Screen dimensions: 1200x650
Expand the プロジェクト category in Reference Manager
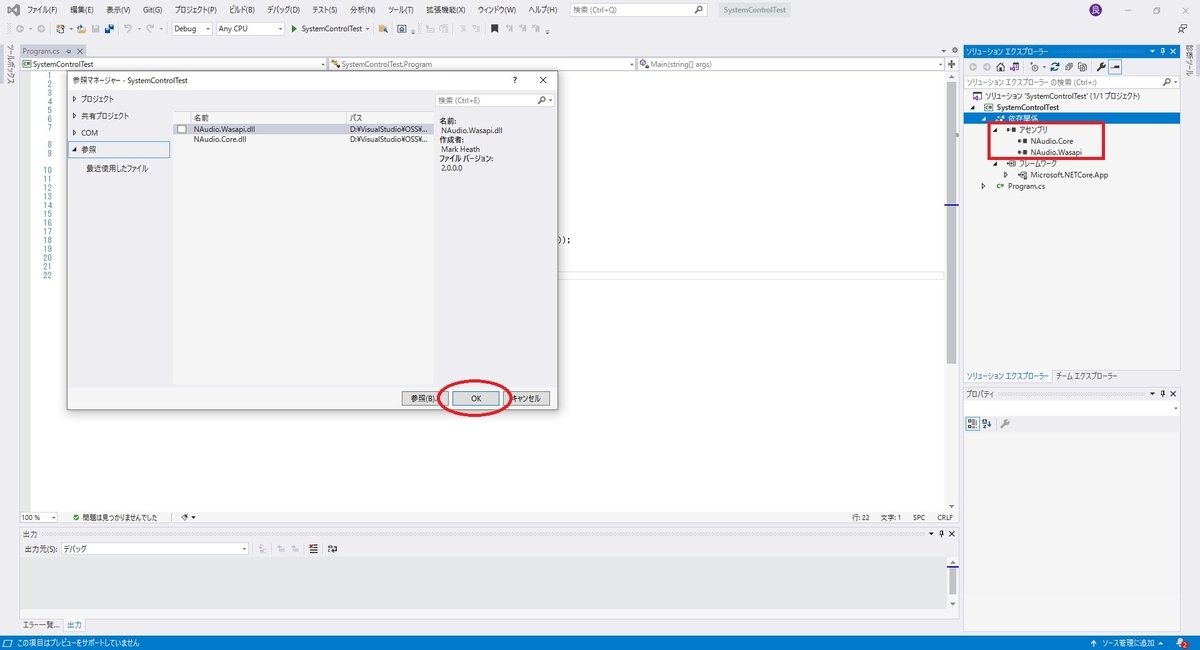tap(75, 99)
